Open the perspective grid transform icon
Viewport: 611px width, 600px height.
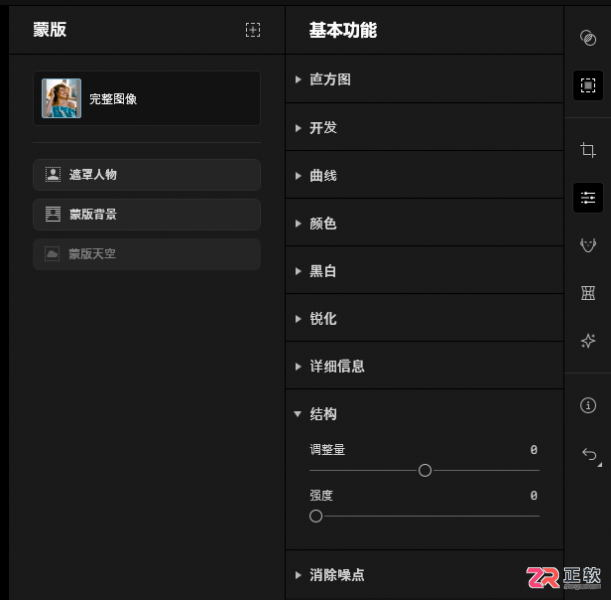(x=588, y=293)
